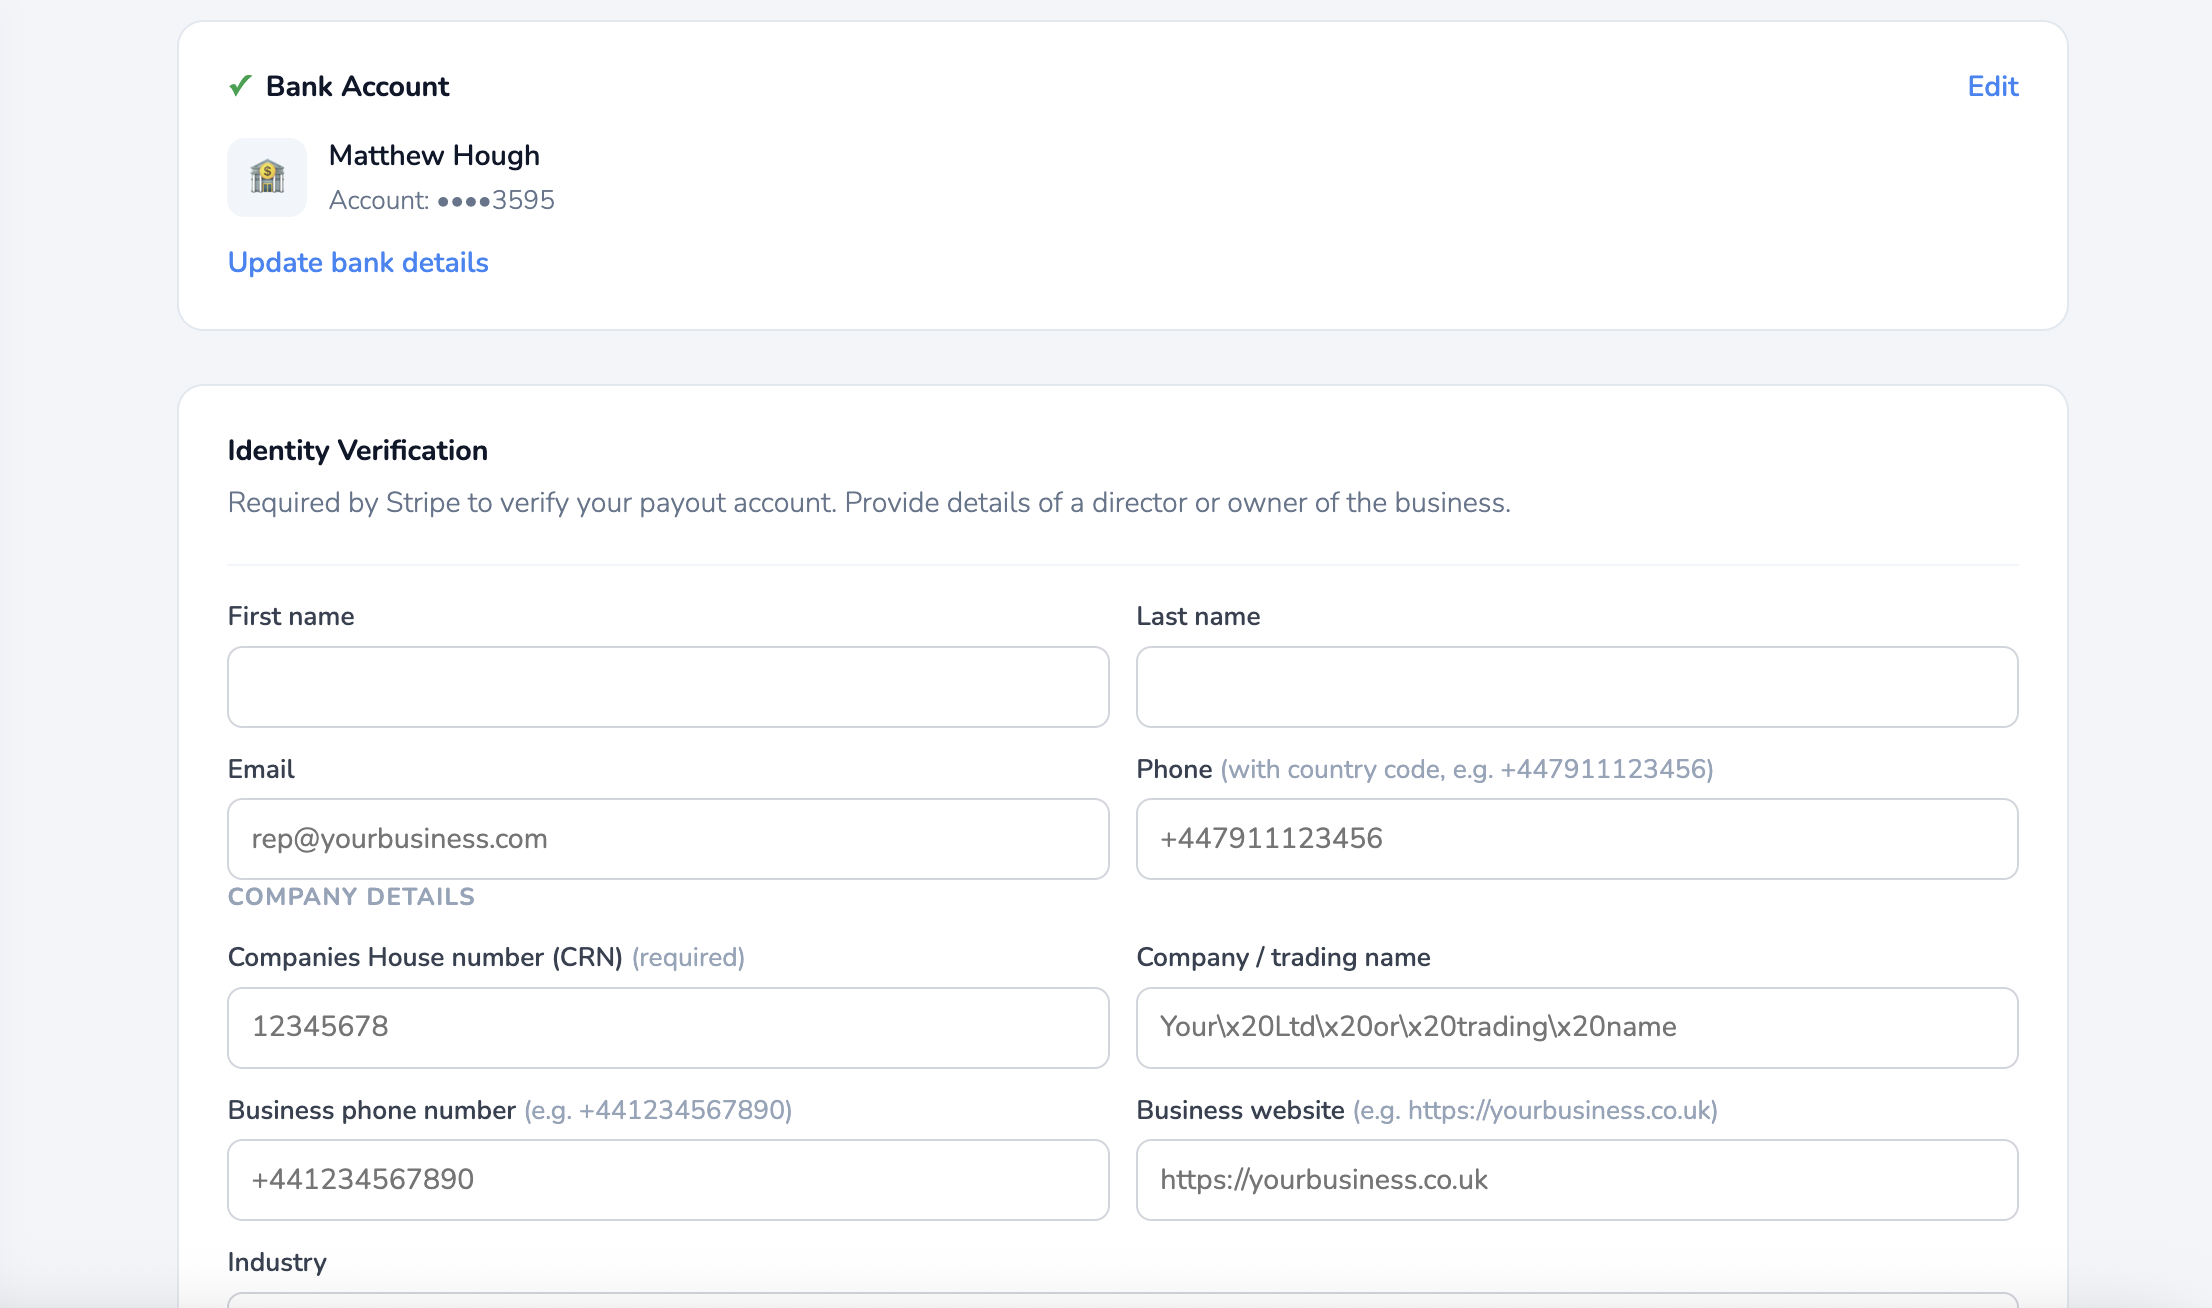Click the Stripe verification description text
This screenshot has height=1308, width=2212.
[868, 502]
